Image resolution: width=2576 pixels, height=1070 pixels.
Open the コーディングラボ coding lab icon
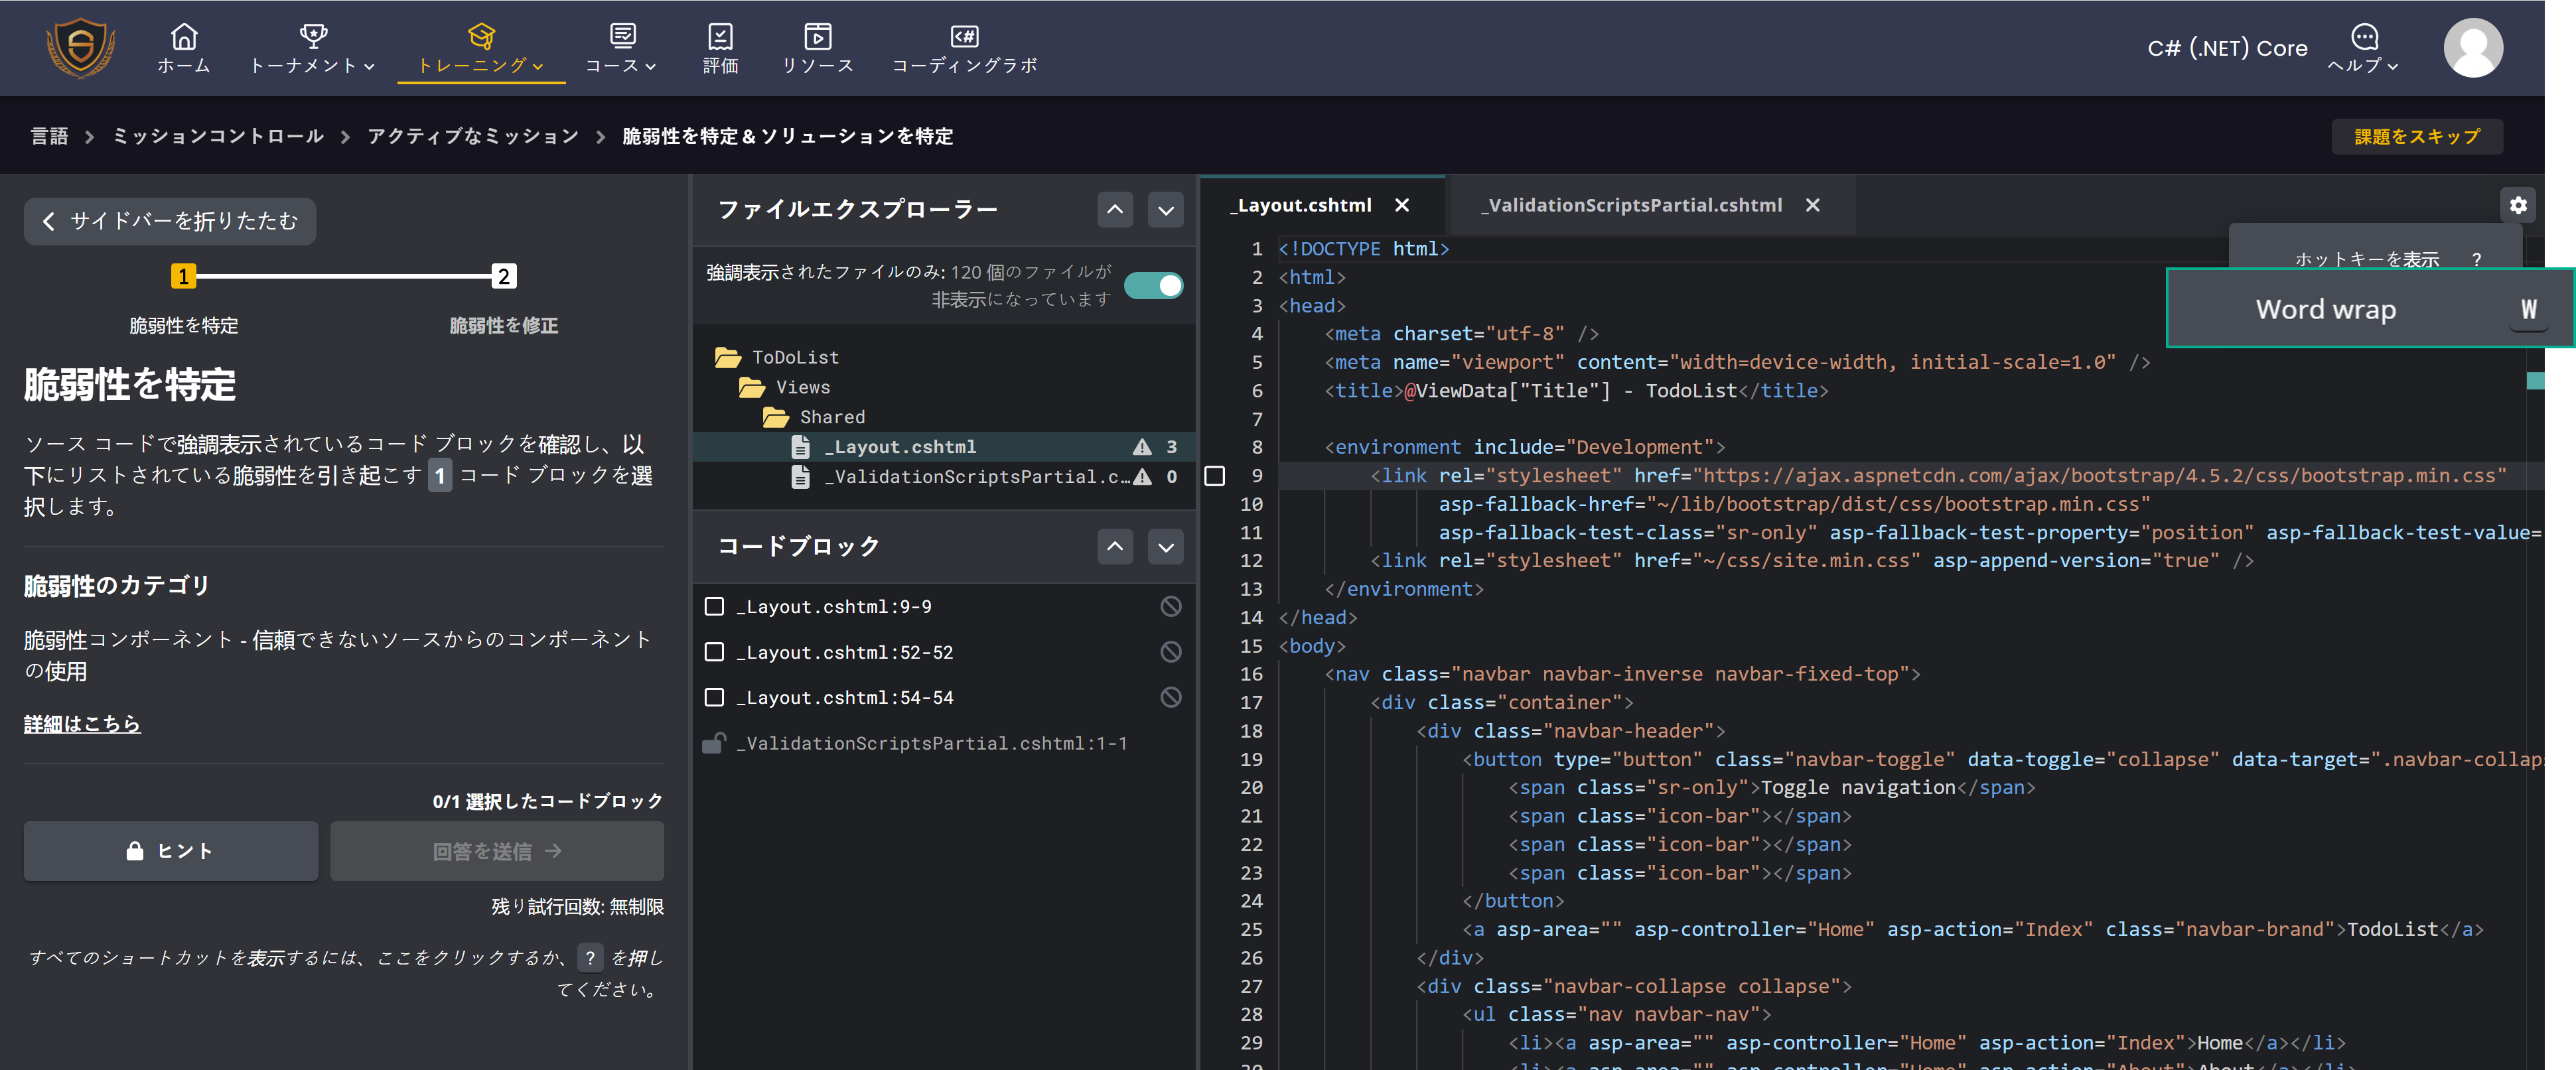pyautogui.click(x=964, y=36)
